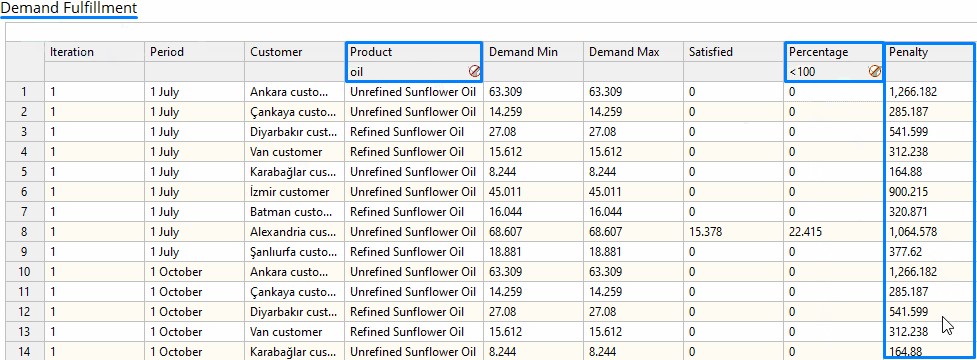Clear the Product filter with its icon
This screenshot has height=360, width=977.
click(x=474, y=72)
